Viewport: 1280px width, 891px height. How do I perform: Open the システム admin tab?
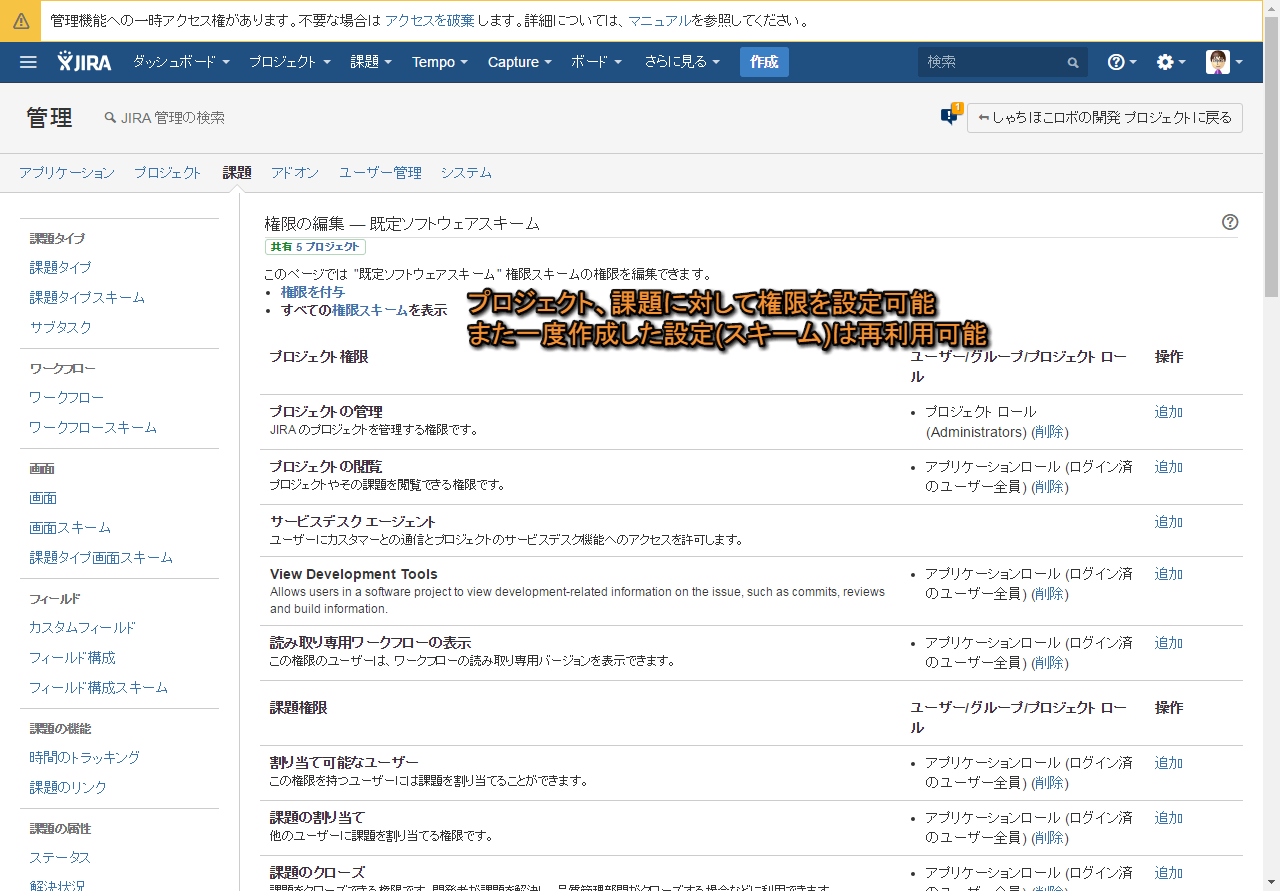tap(466, 172)
